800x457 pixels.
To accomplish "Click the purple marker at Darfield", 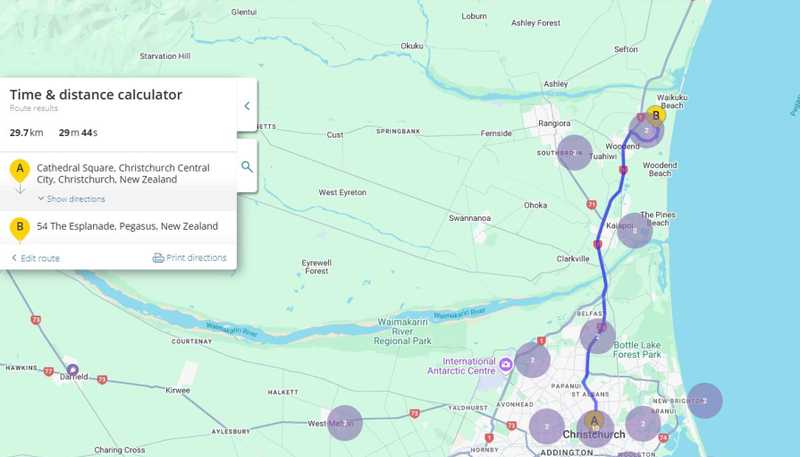I will pos(72,369).
